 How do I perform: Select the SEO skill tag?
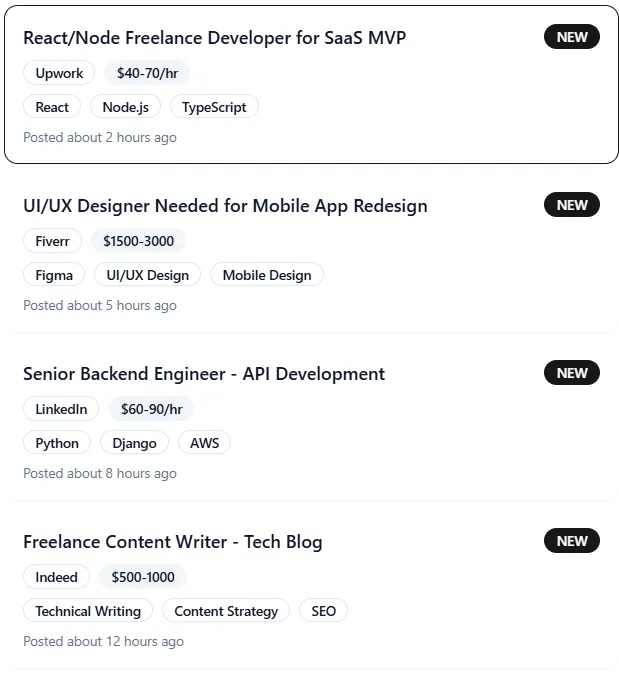[x=323, y=611]
